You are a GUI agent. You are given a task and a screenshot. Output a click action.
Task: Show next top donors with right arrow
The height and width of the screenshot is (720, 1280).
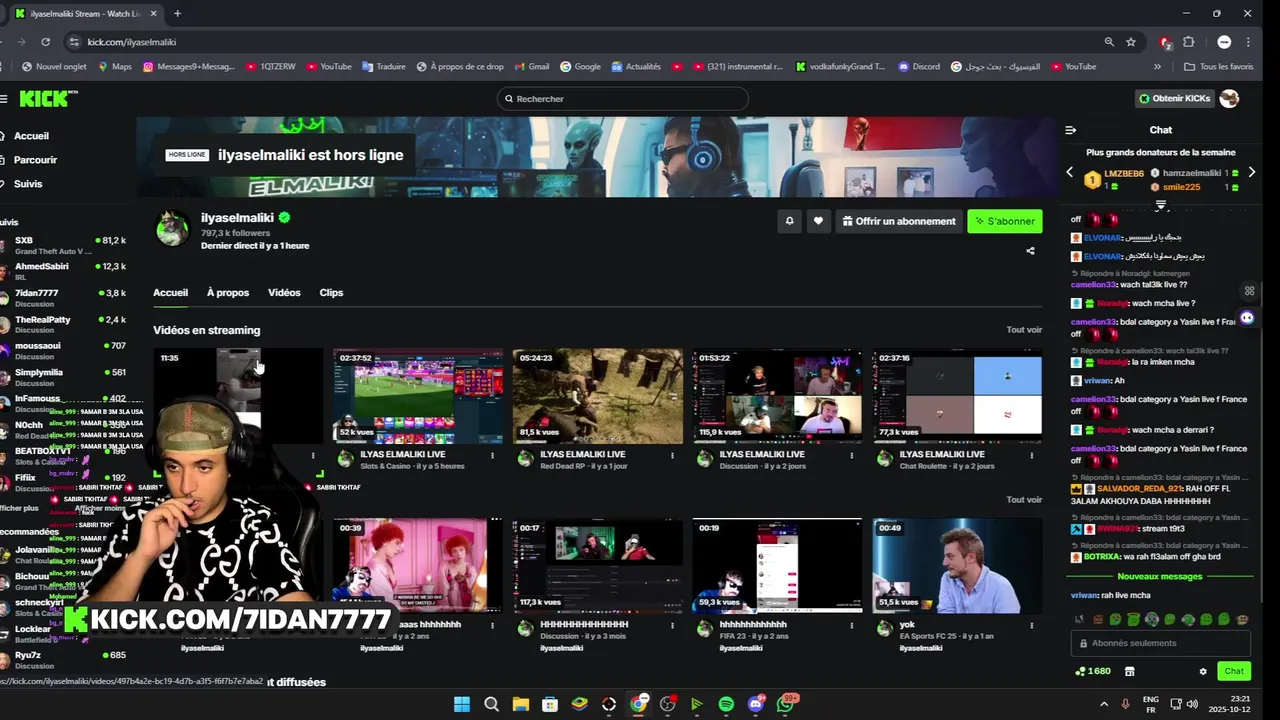click(x=1251, y=173)
